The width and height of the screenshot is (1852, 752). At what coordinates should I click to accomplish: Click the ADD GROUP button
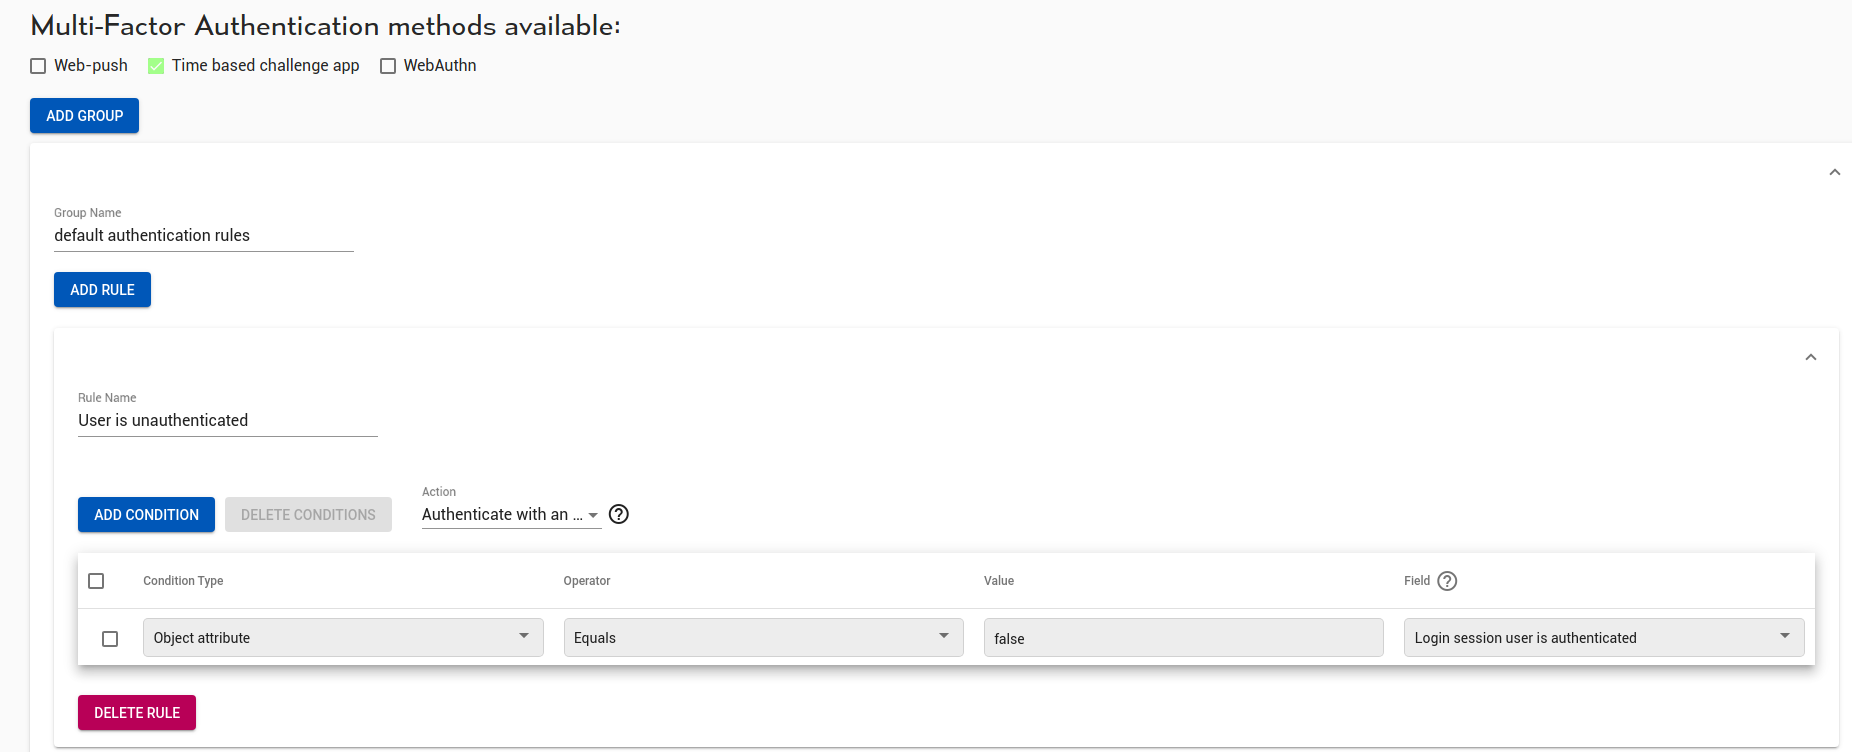coord(84,116)
